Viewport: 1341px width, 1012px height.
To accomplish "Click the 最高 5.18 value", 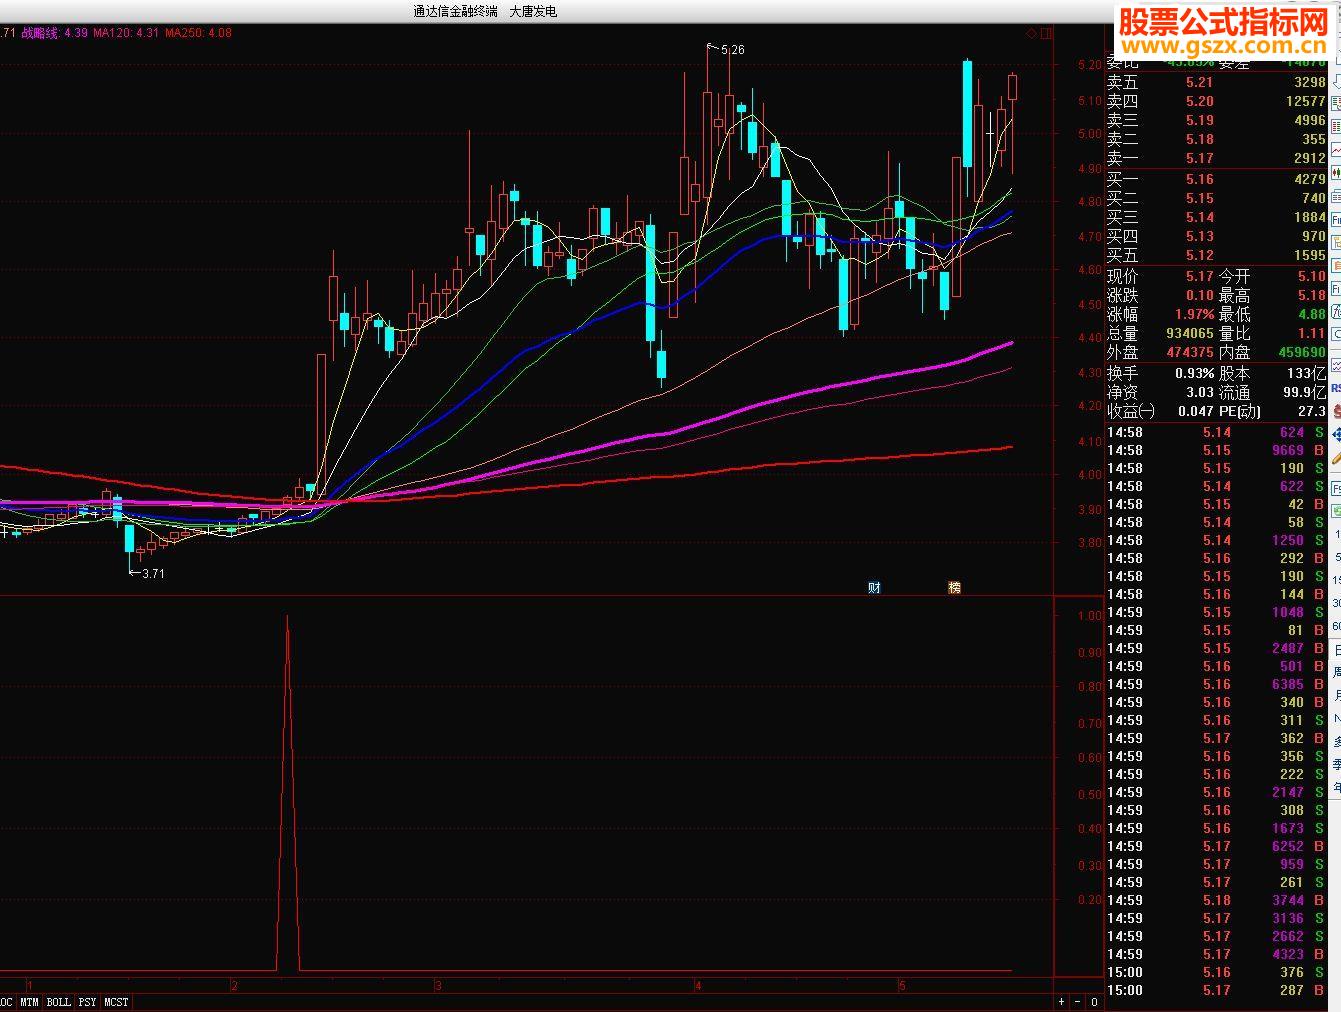I will [x=1312, y=295].
